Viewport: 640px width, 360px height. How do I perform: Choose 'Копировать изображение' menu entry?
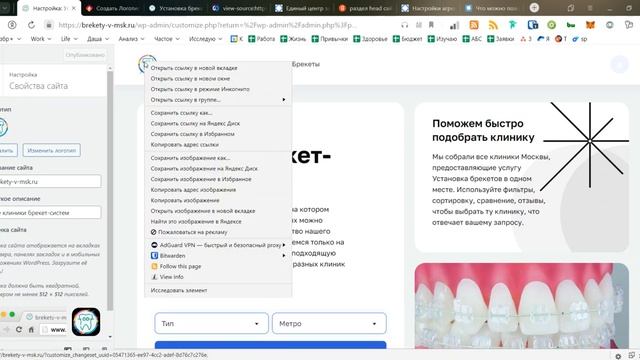[218, 200]
